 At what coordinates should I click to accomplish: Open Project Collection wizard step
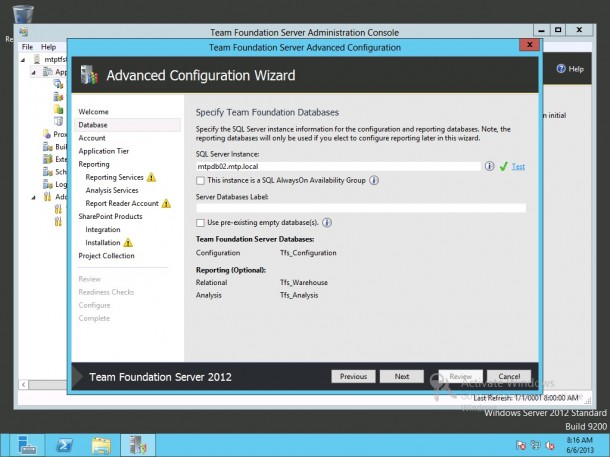(x=106, y=256)
